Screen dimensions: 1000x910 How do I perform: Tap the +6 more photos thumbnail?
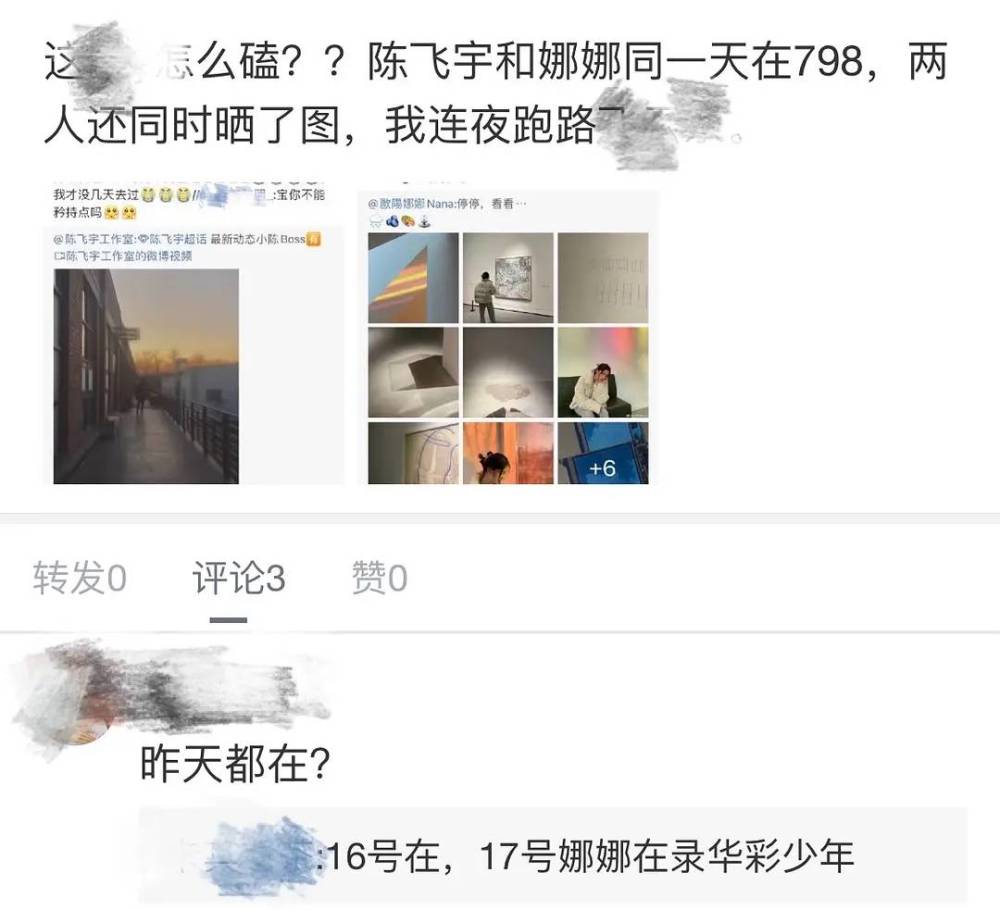click(x=603, y=453)
